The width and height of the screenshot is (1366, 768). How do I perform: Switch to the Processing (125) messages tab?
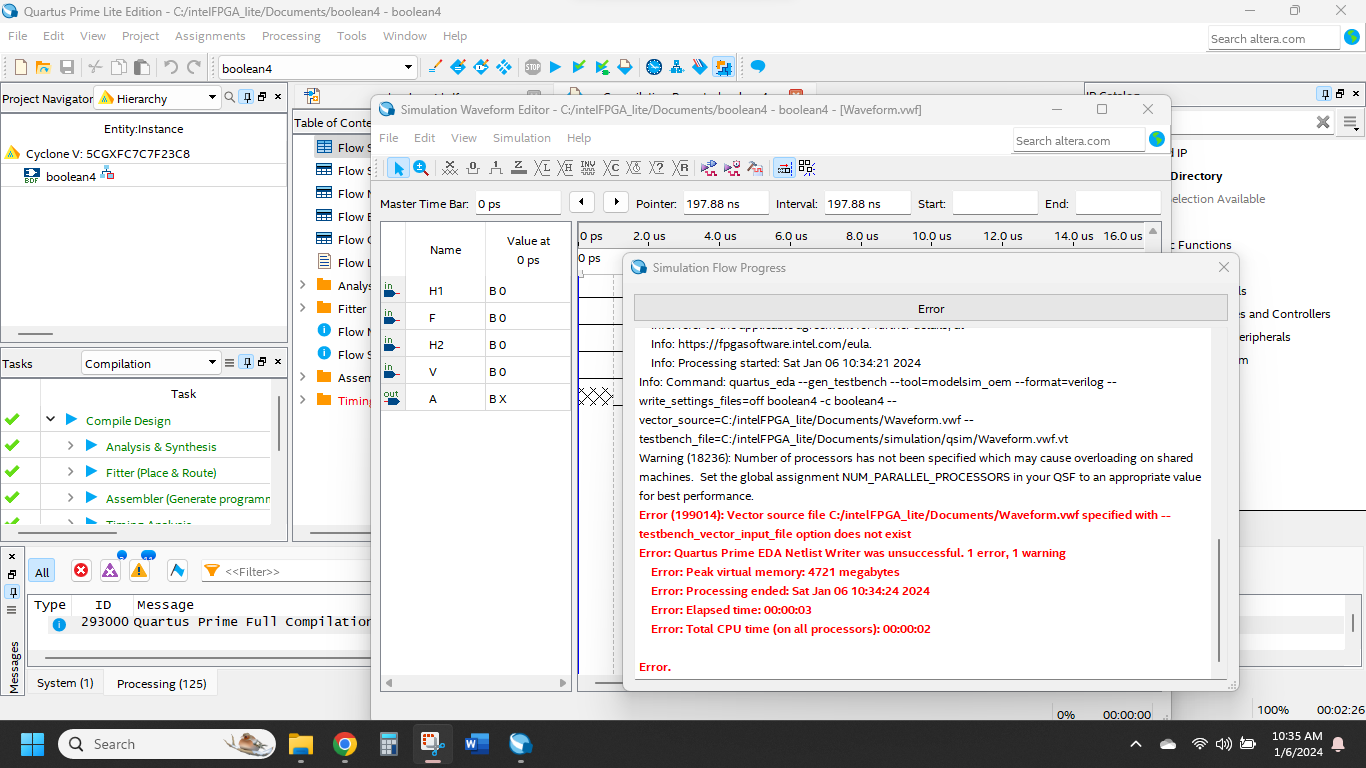tap(161, 683)
